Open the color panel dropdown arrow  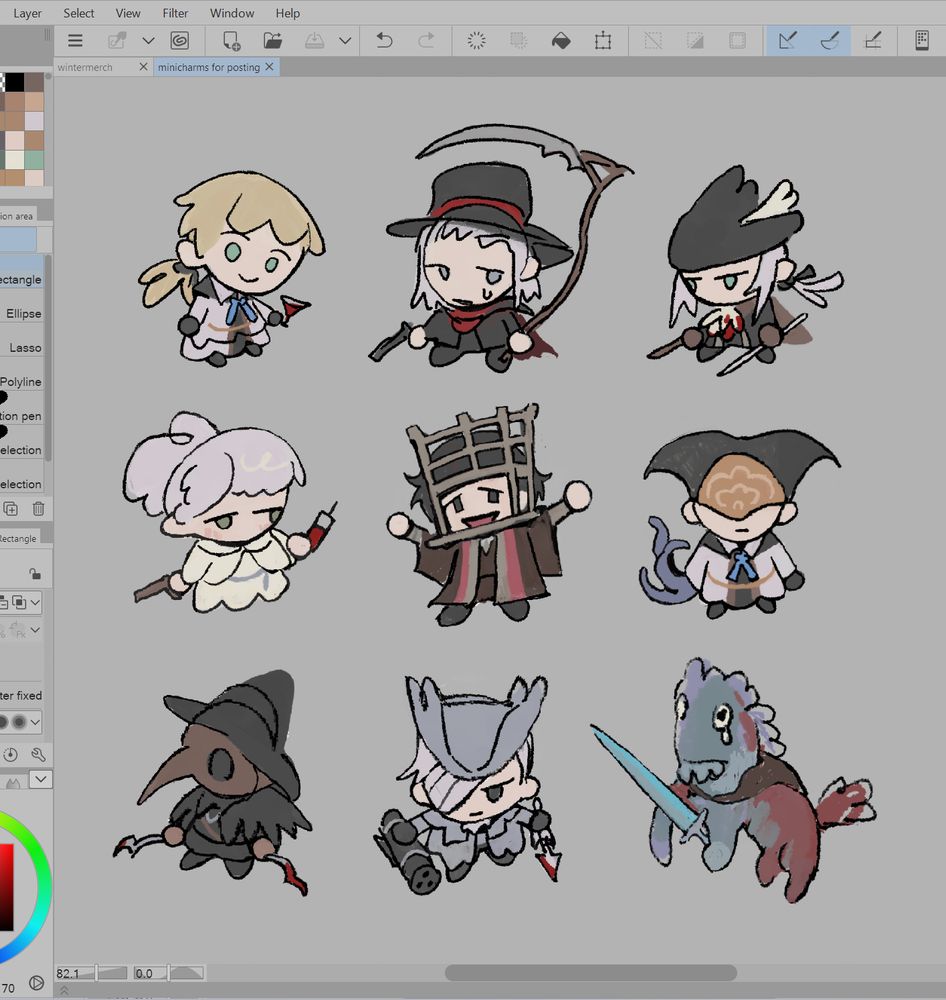[x=41, y=779]
